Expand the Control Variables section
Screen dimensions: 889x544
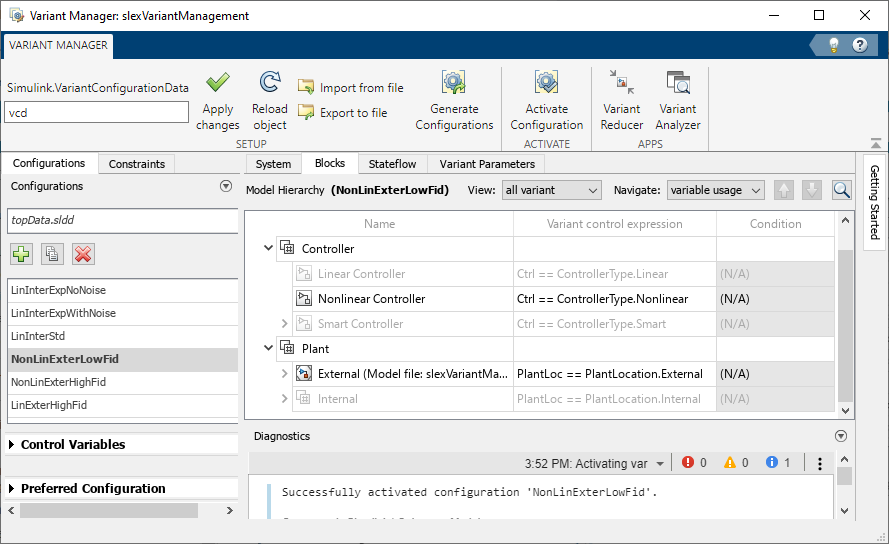coord(11,445)
